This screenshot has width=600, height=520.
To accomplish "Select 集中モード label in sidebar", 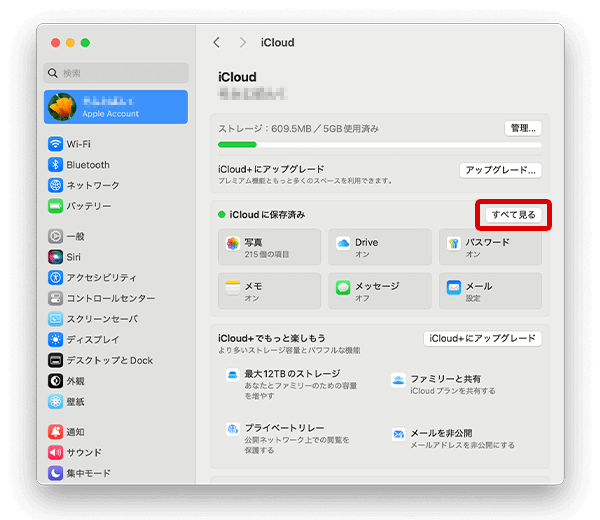I will tap(88, 473).
